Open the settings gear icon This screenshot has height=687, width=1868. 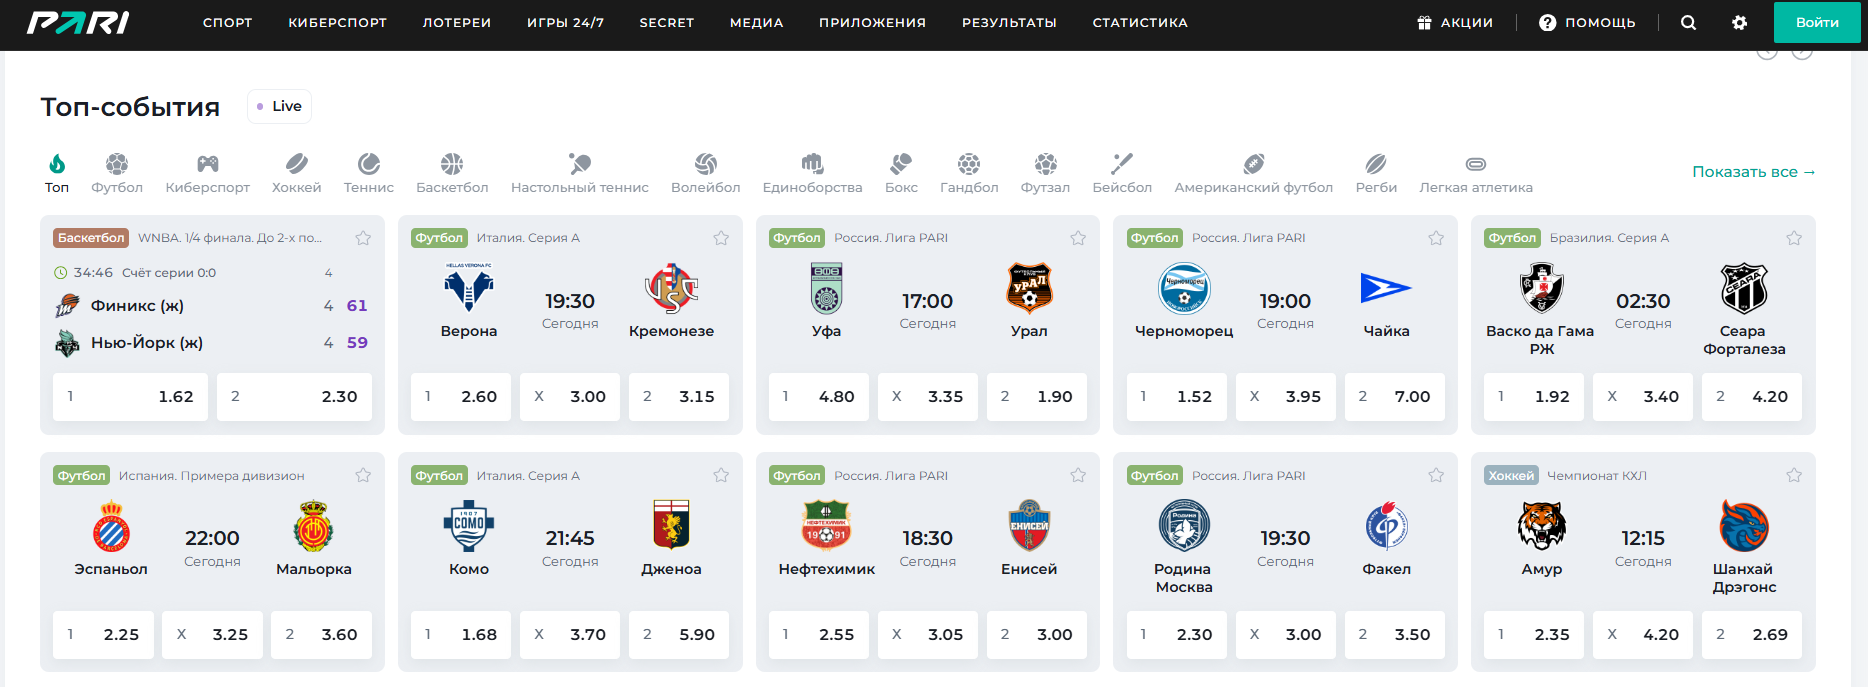pos(1740,22)
